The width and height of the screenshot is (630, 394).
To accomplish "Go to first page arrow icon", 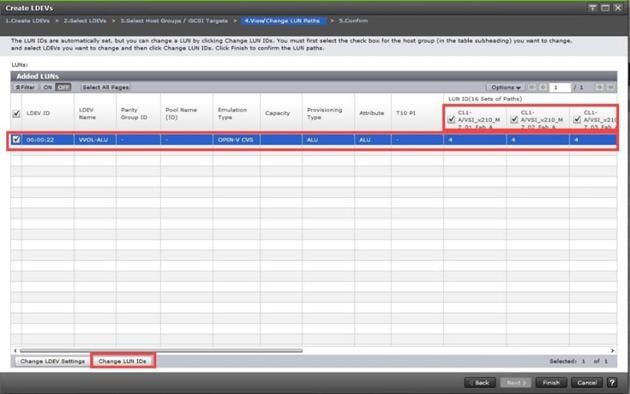I will pyautogui.click(x=532, y=87).
